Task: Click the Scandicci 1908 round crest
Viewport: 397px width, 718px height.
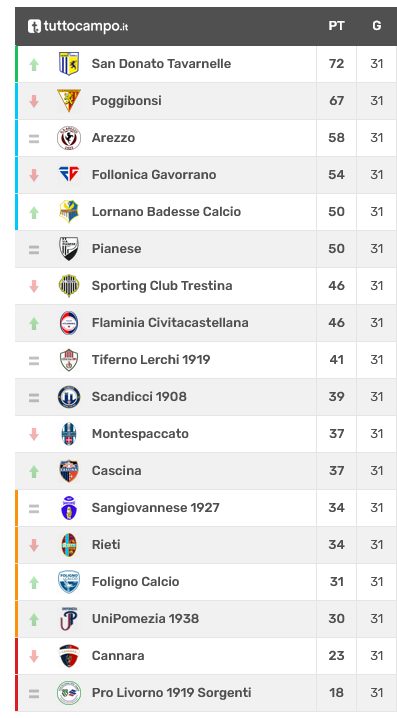Action: click(69, 397)
